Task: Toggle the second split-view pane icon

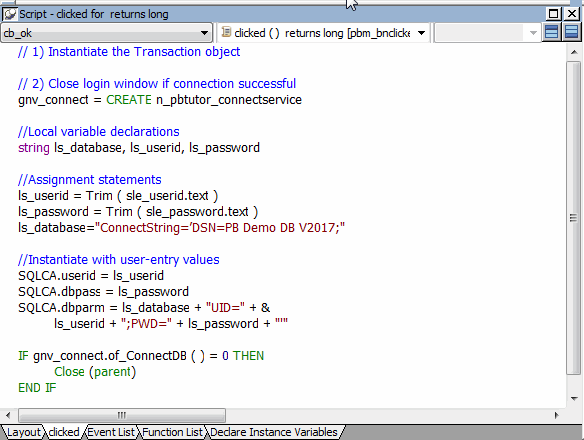Action: pyautogui.click(x=571, y=32)
